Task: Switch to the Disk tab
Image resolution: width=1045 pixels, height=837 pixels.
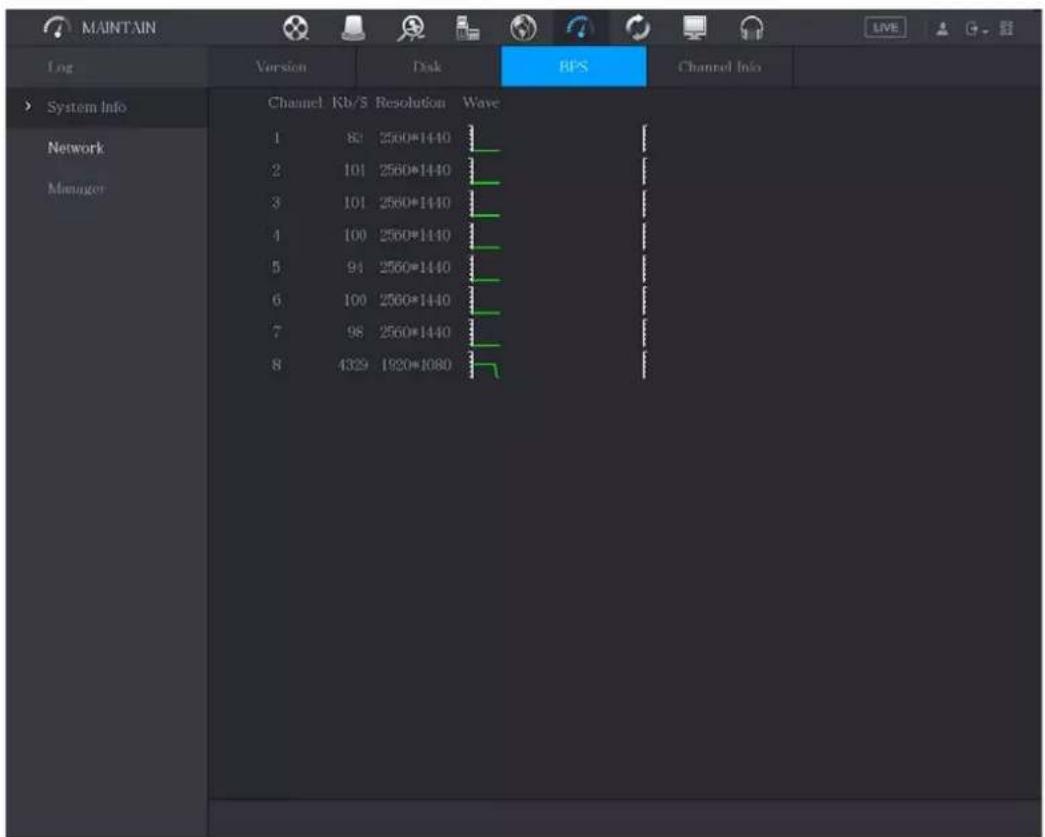Action: coord(427,67)
